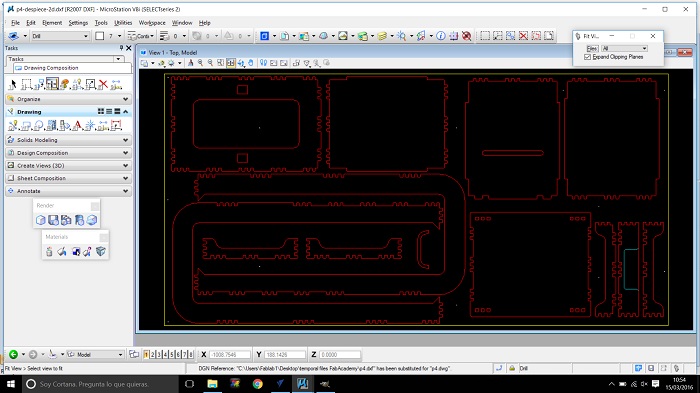The height and width of the screenshot is (393, 700).
Task: Toggle view number 4 button
Action: pos(165,355)
